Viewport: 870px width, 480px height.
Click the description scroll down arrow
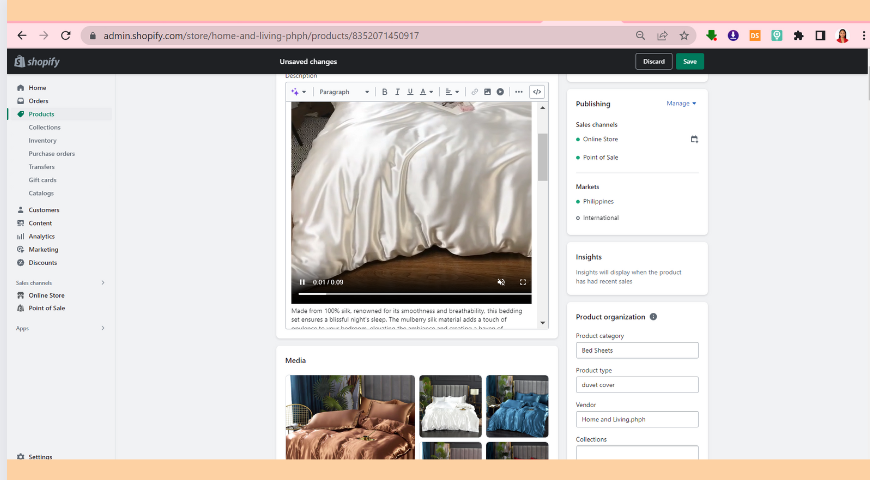pyautogui.click(x=543, y=323)
